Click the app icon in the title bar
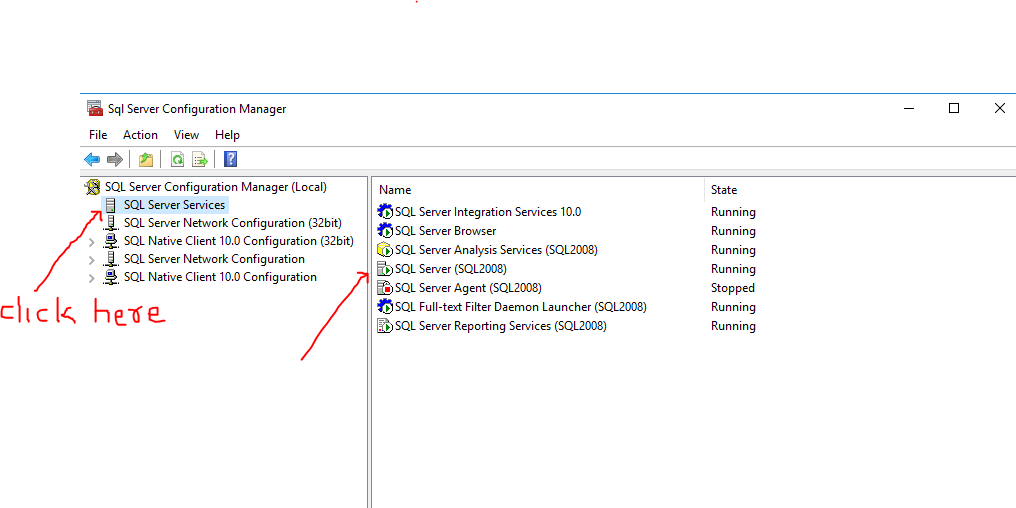Viewport: 1016px width, 508px height. (x=95, y=109)
